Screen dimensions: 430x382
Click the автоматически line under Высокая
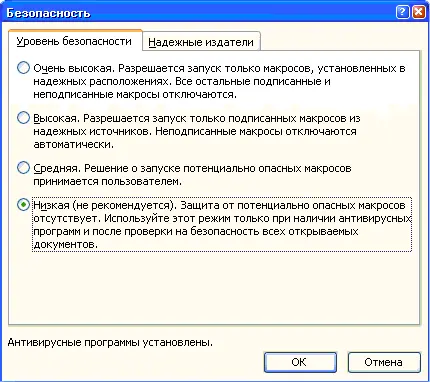pyautogui.click(x=73, y=144)
